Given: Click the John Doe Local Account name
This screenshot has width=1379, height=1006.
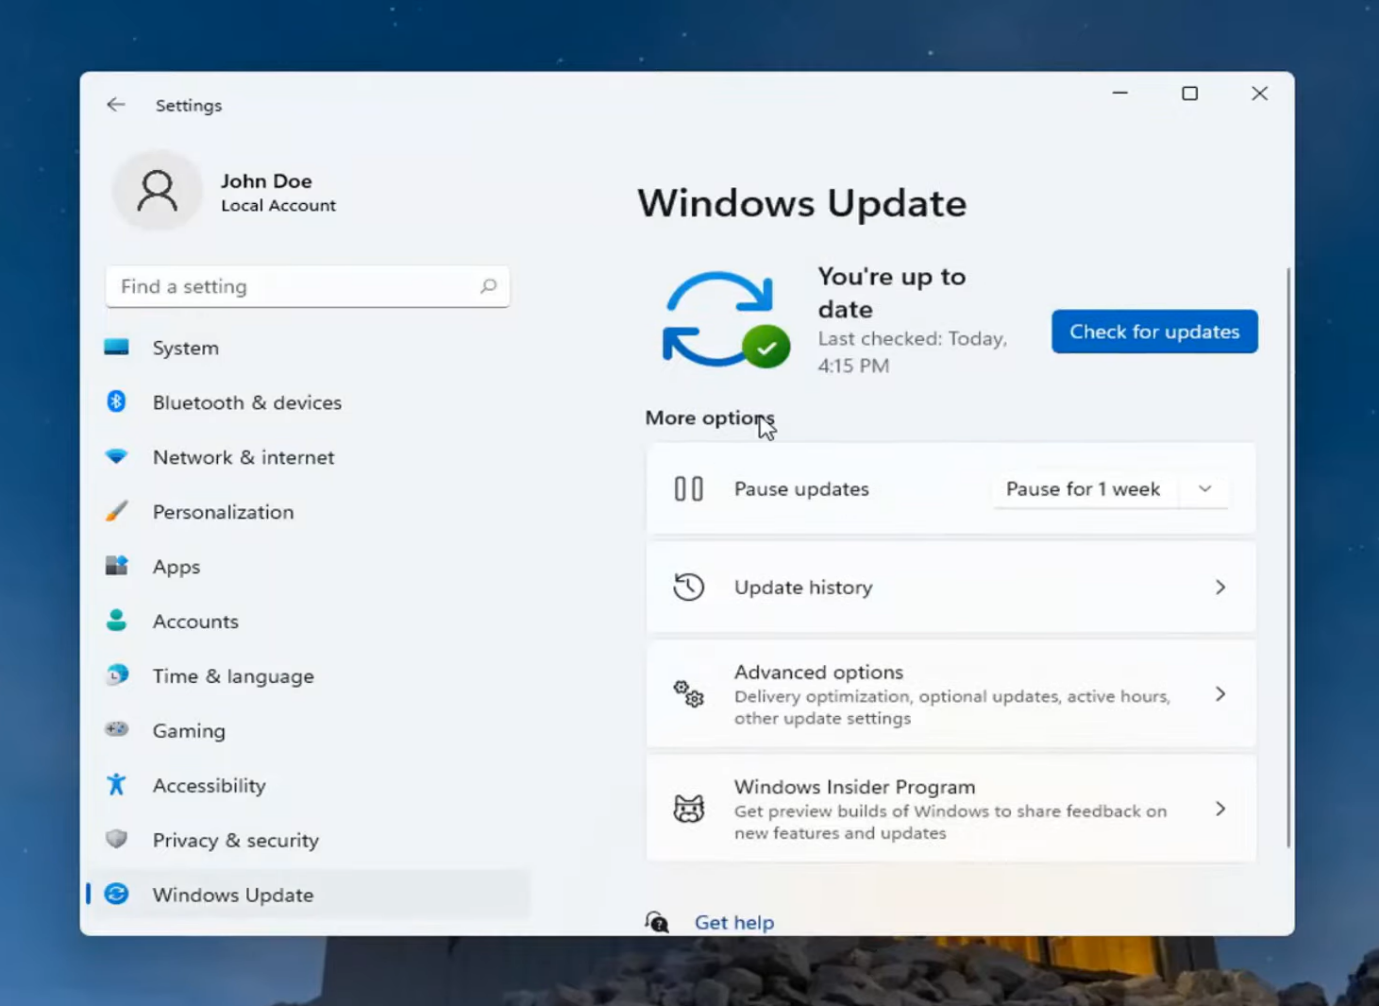Looking at the screenshot, I should 278,192.
